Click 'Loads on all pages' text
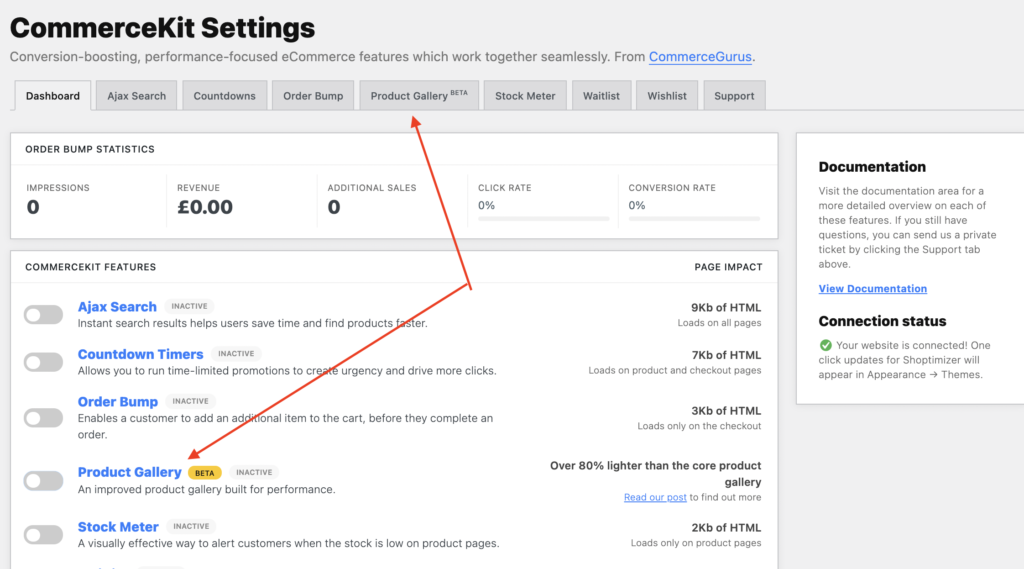1024x569 pixels. pyautogui.click(x=719, y=323)
